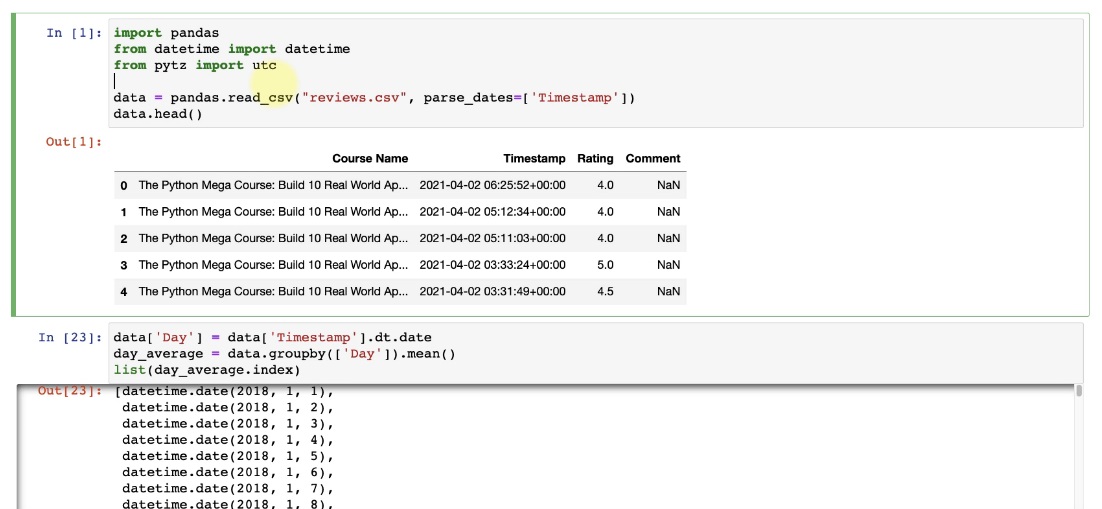Viewport: 1102px width, 509px height.
Task: Click the output scrollbar thumb of Out[23]
Action: pos(1079,391)
